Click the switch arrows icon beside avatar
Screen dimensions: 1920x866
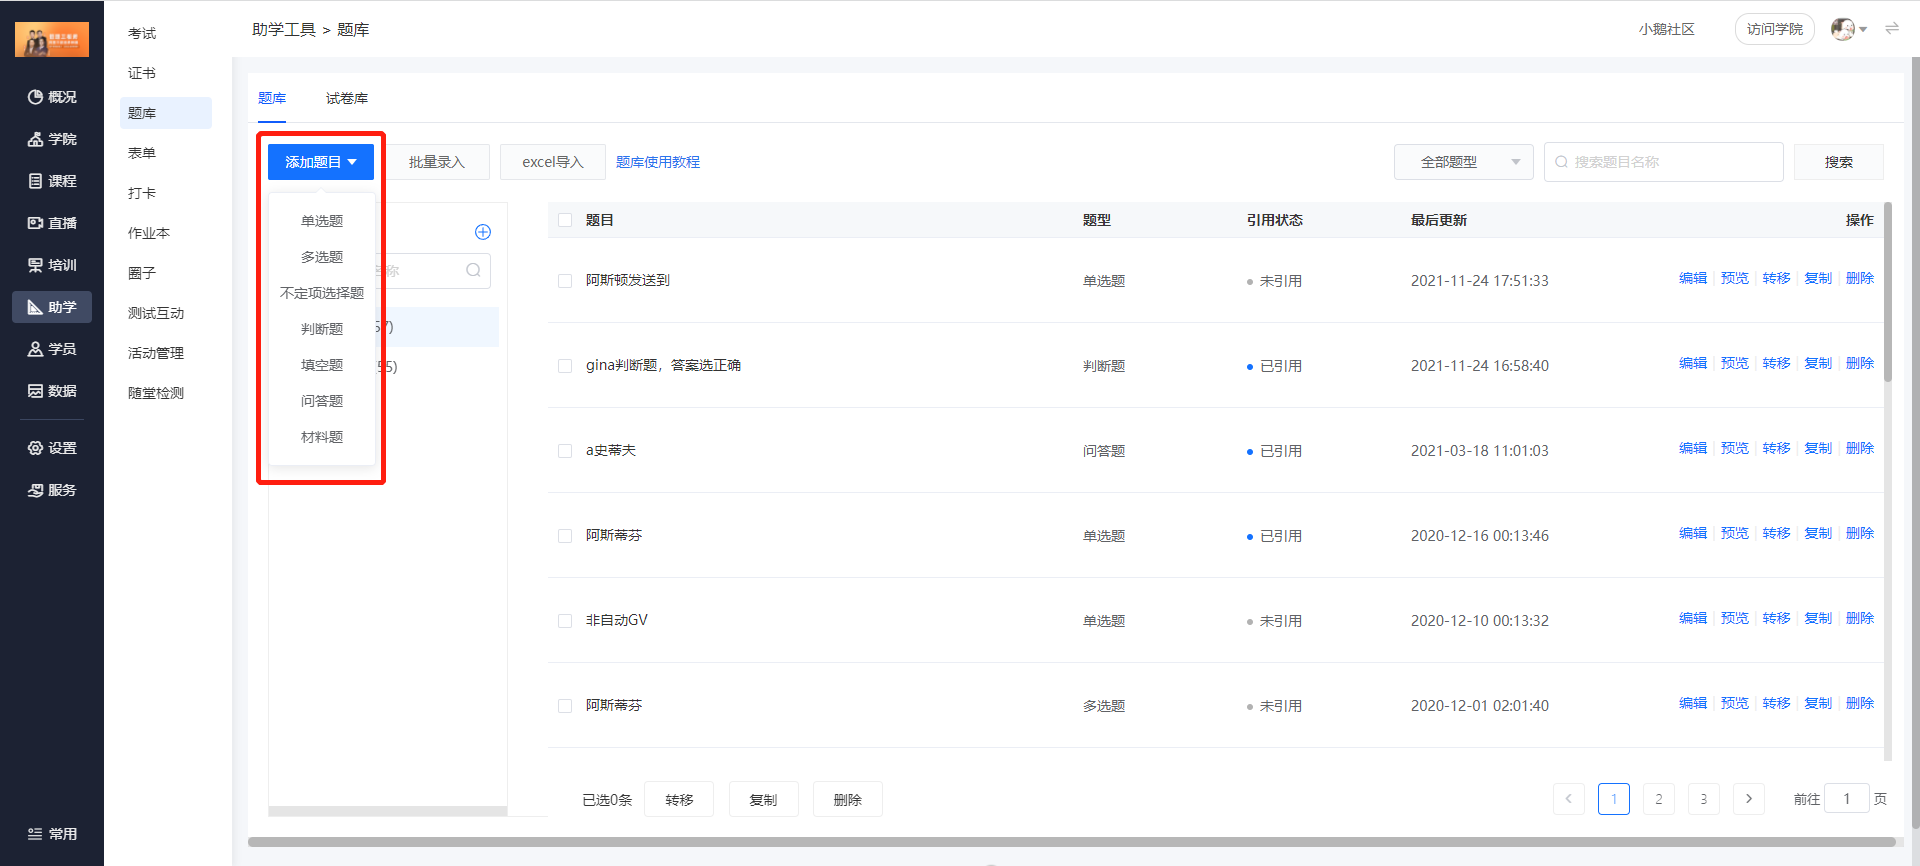click(1891, 29)
